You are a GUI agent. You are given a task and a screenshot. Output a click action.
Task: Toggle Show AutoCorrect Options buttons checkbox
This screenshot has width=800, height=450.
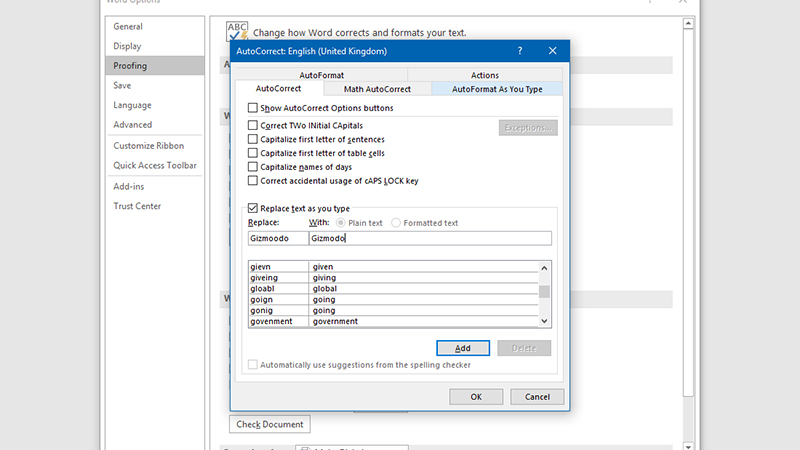(x=253, y=108)
